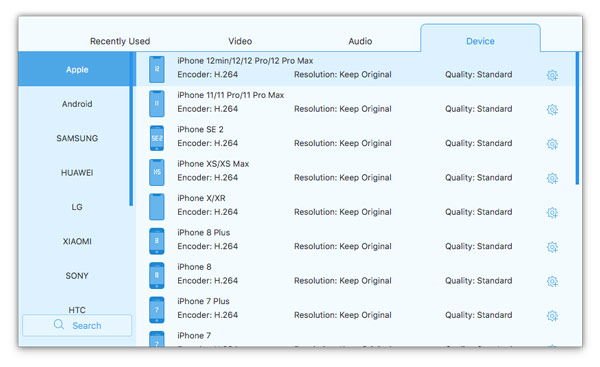The width and height of the screenshot is (600, 367).
Task: Switch to the Audio tab
Action: [x=360, y=41]
